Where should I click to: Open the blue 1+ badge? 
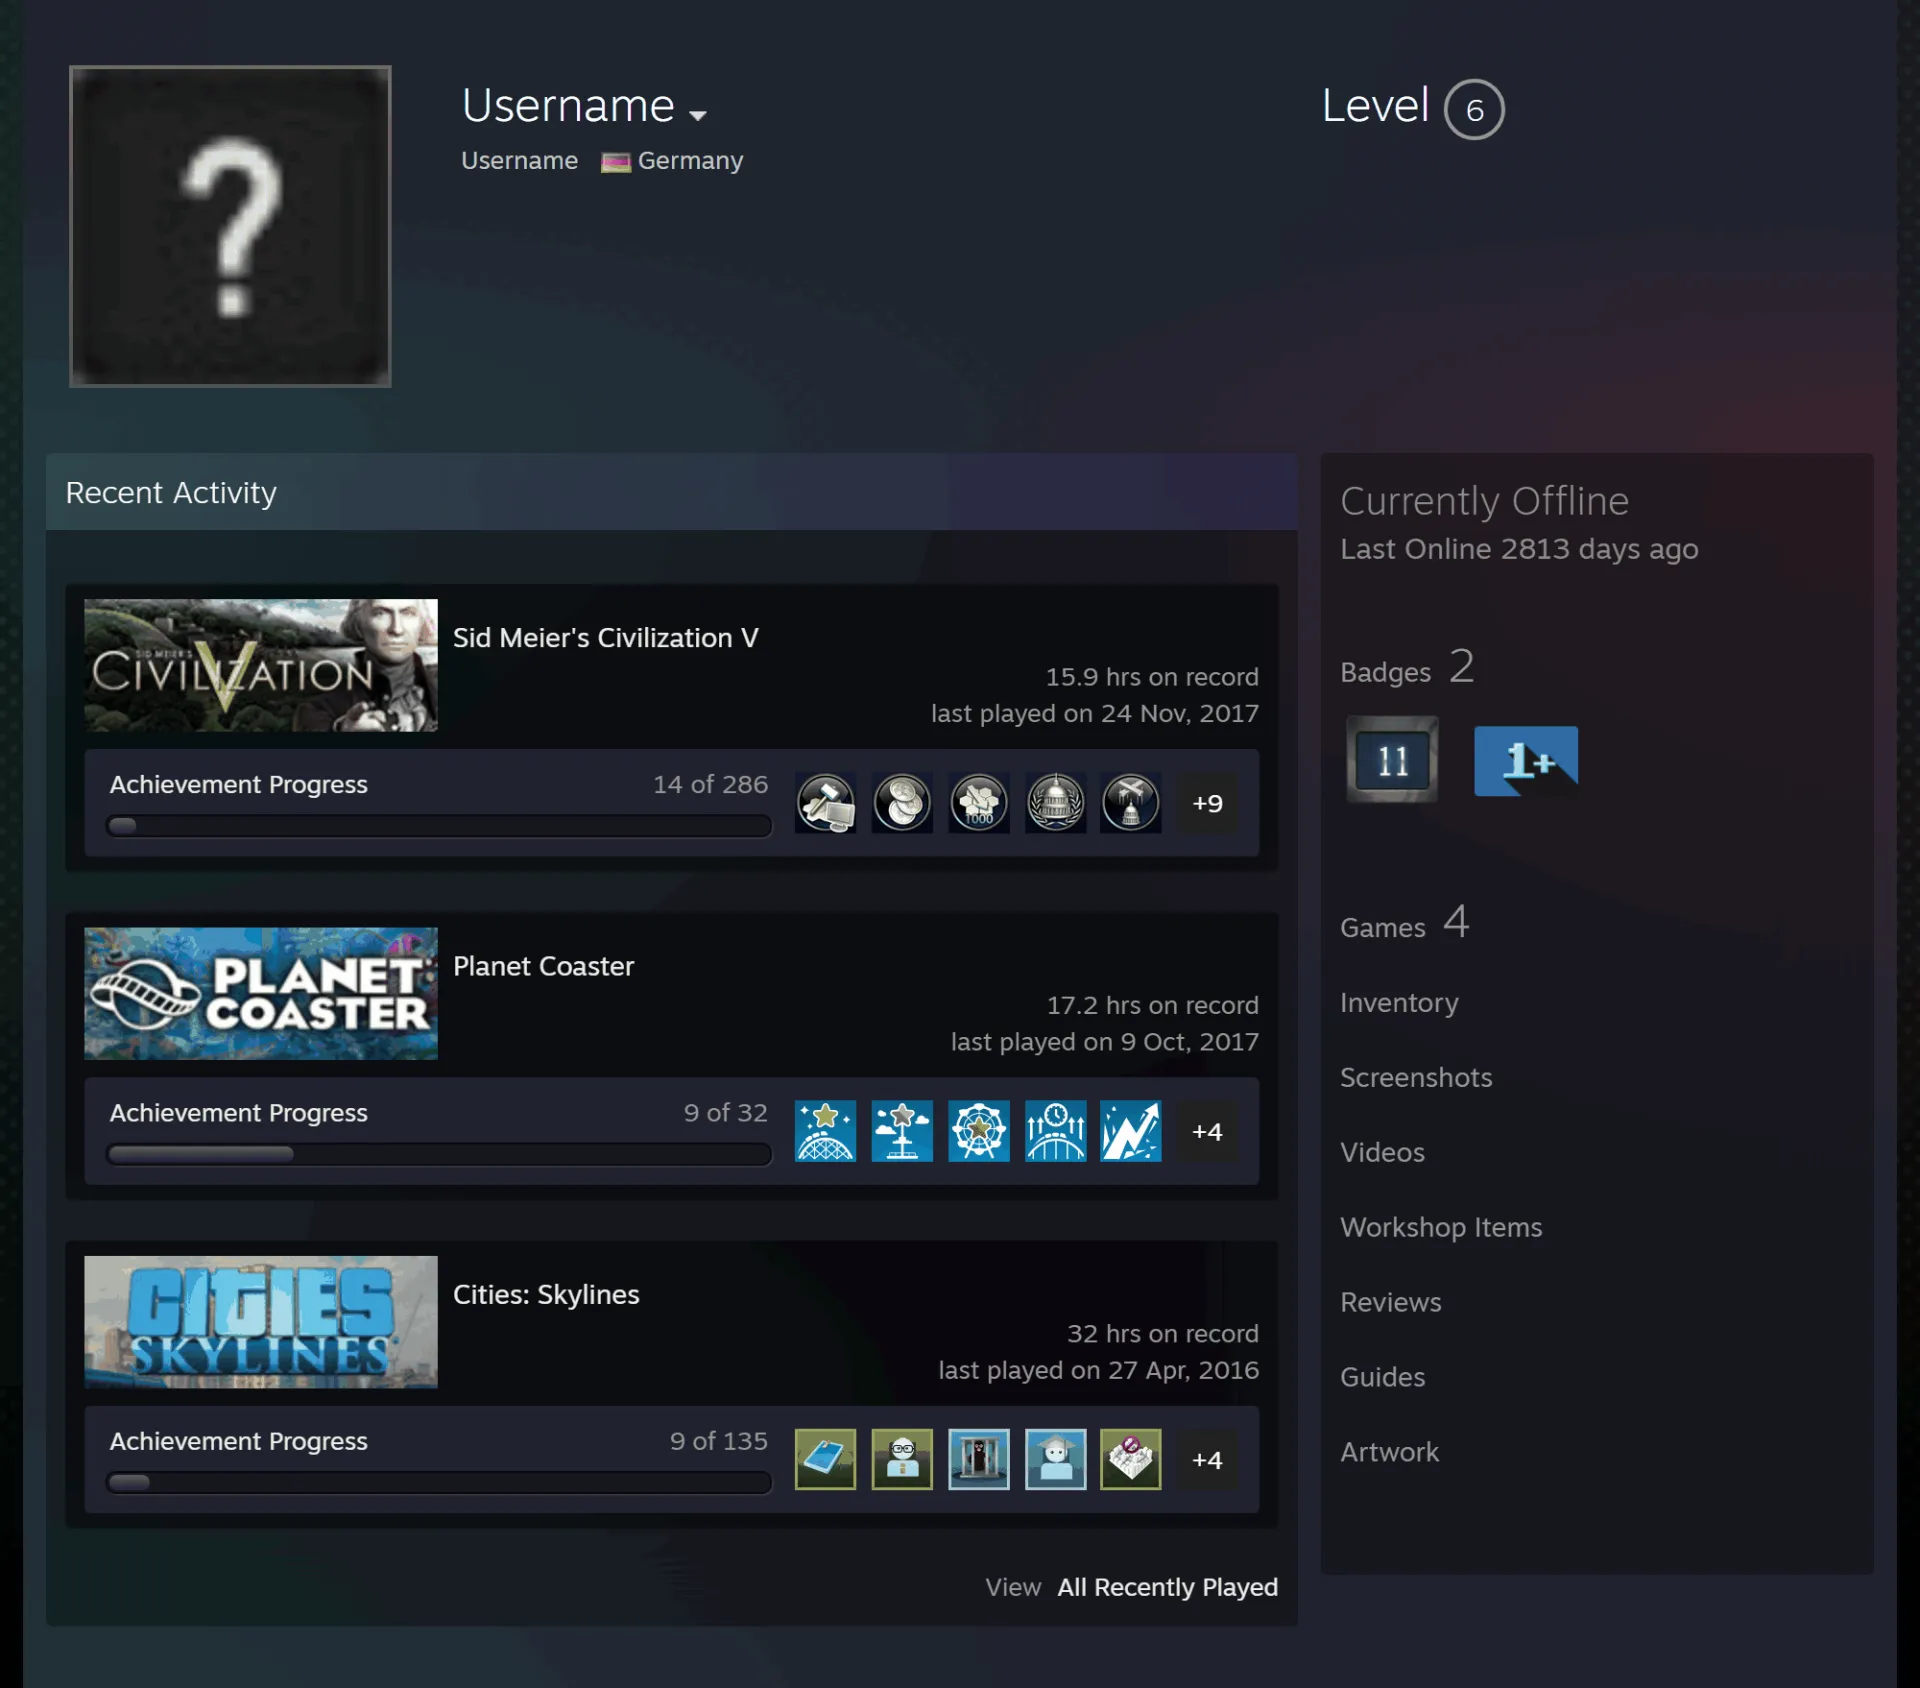[x=1526, y=761]
